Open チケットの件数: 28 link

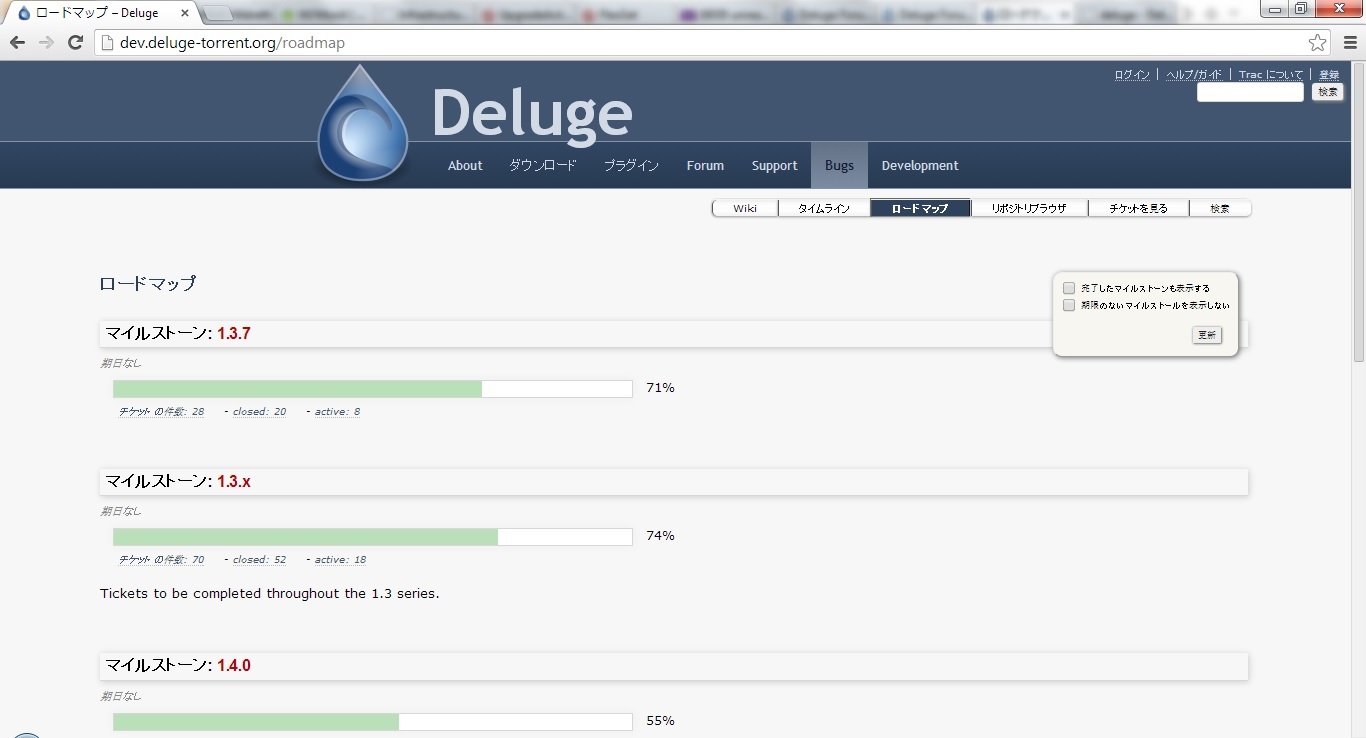point(162,412)
